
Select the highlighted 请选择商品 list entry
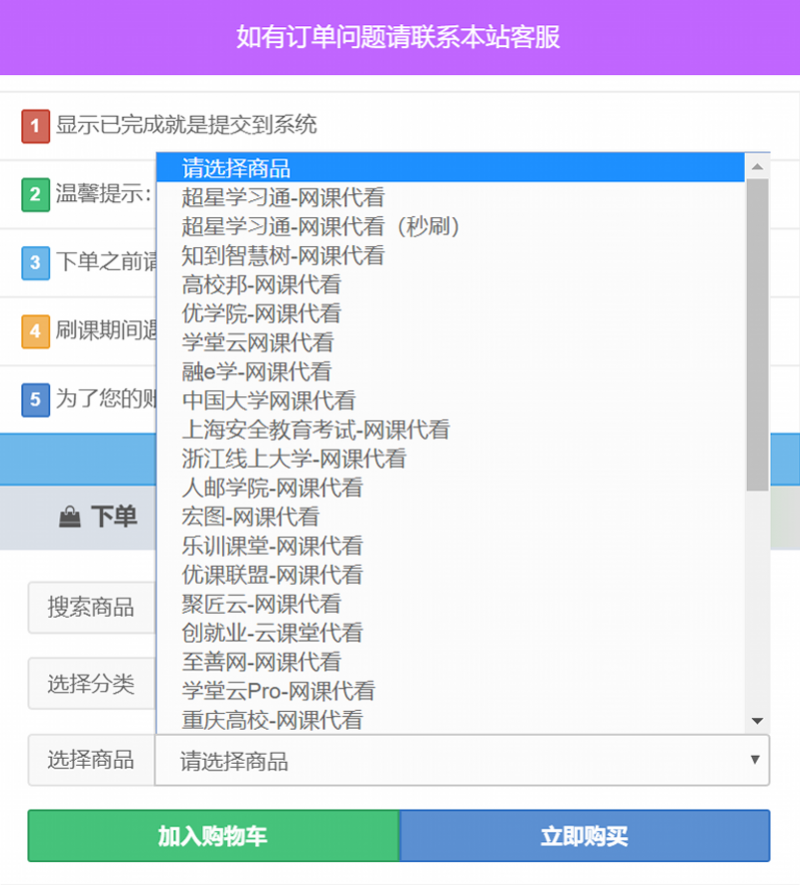click(237, 168)
